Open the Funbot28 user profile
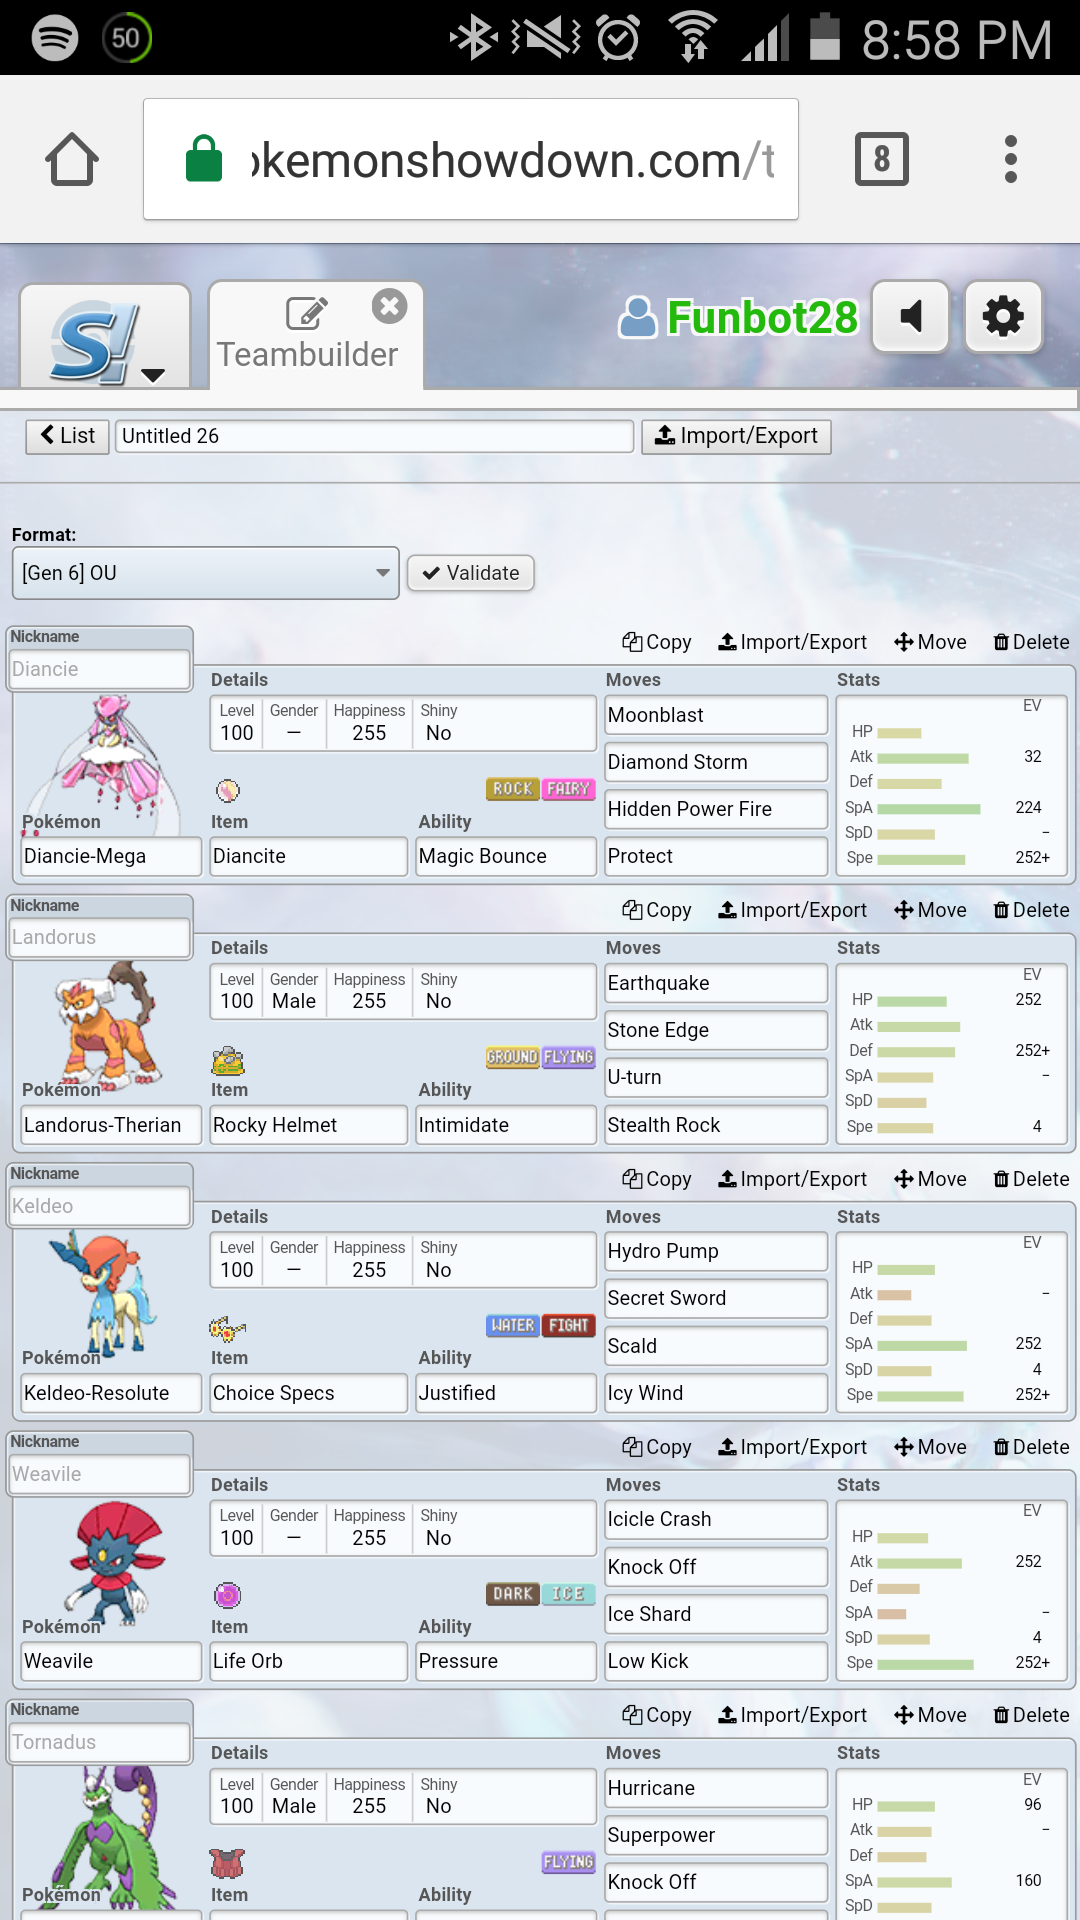The height and width of the screenshot is (1920, 1080). [x=739, y=318]
